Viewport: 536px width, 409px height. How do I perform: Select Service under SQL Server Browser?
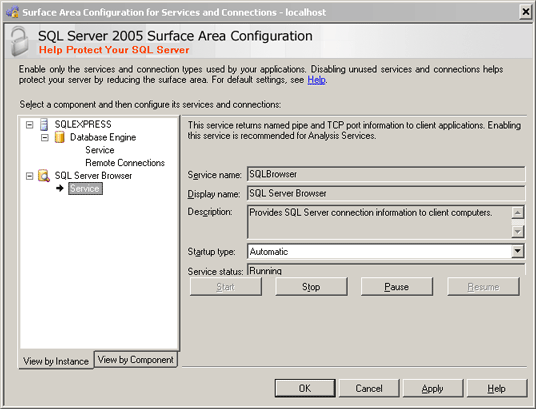[85, 188]
